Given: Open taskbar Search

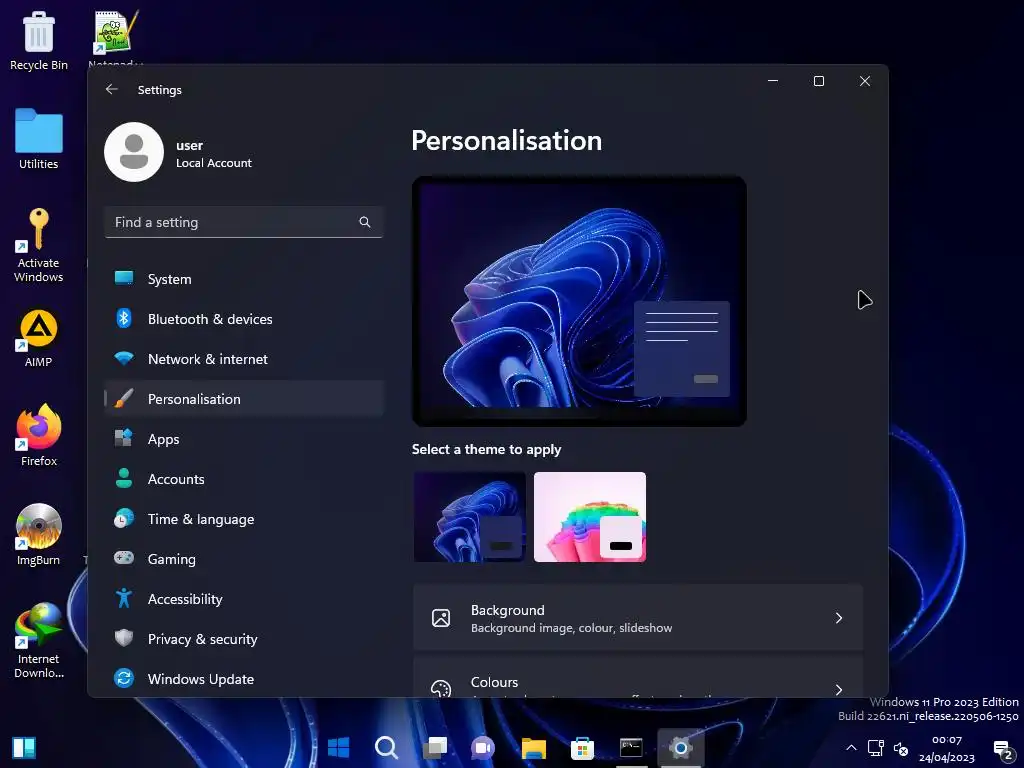Looking at the screenshot, I should (x=386, y=748).
